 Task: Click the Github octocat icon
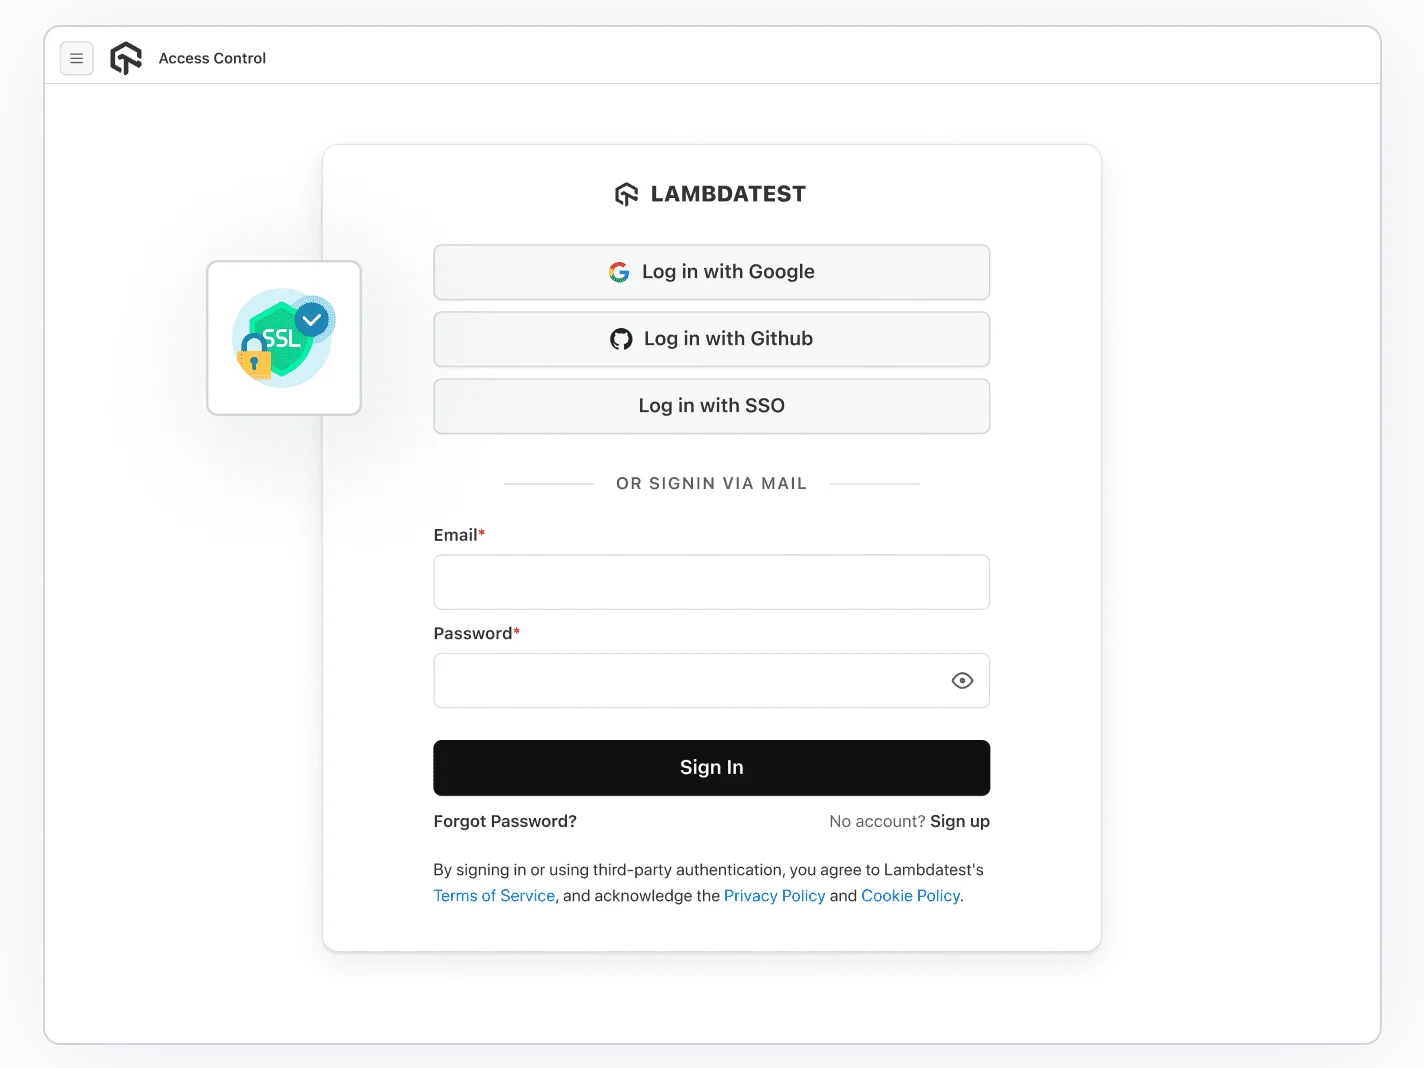[621, 339]
